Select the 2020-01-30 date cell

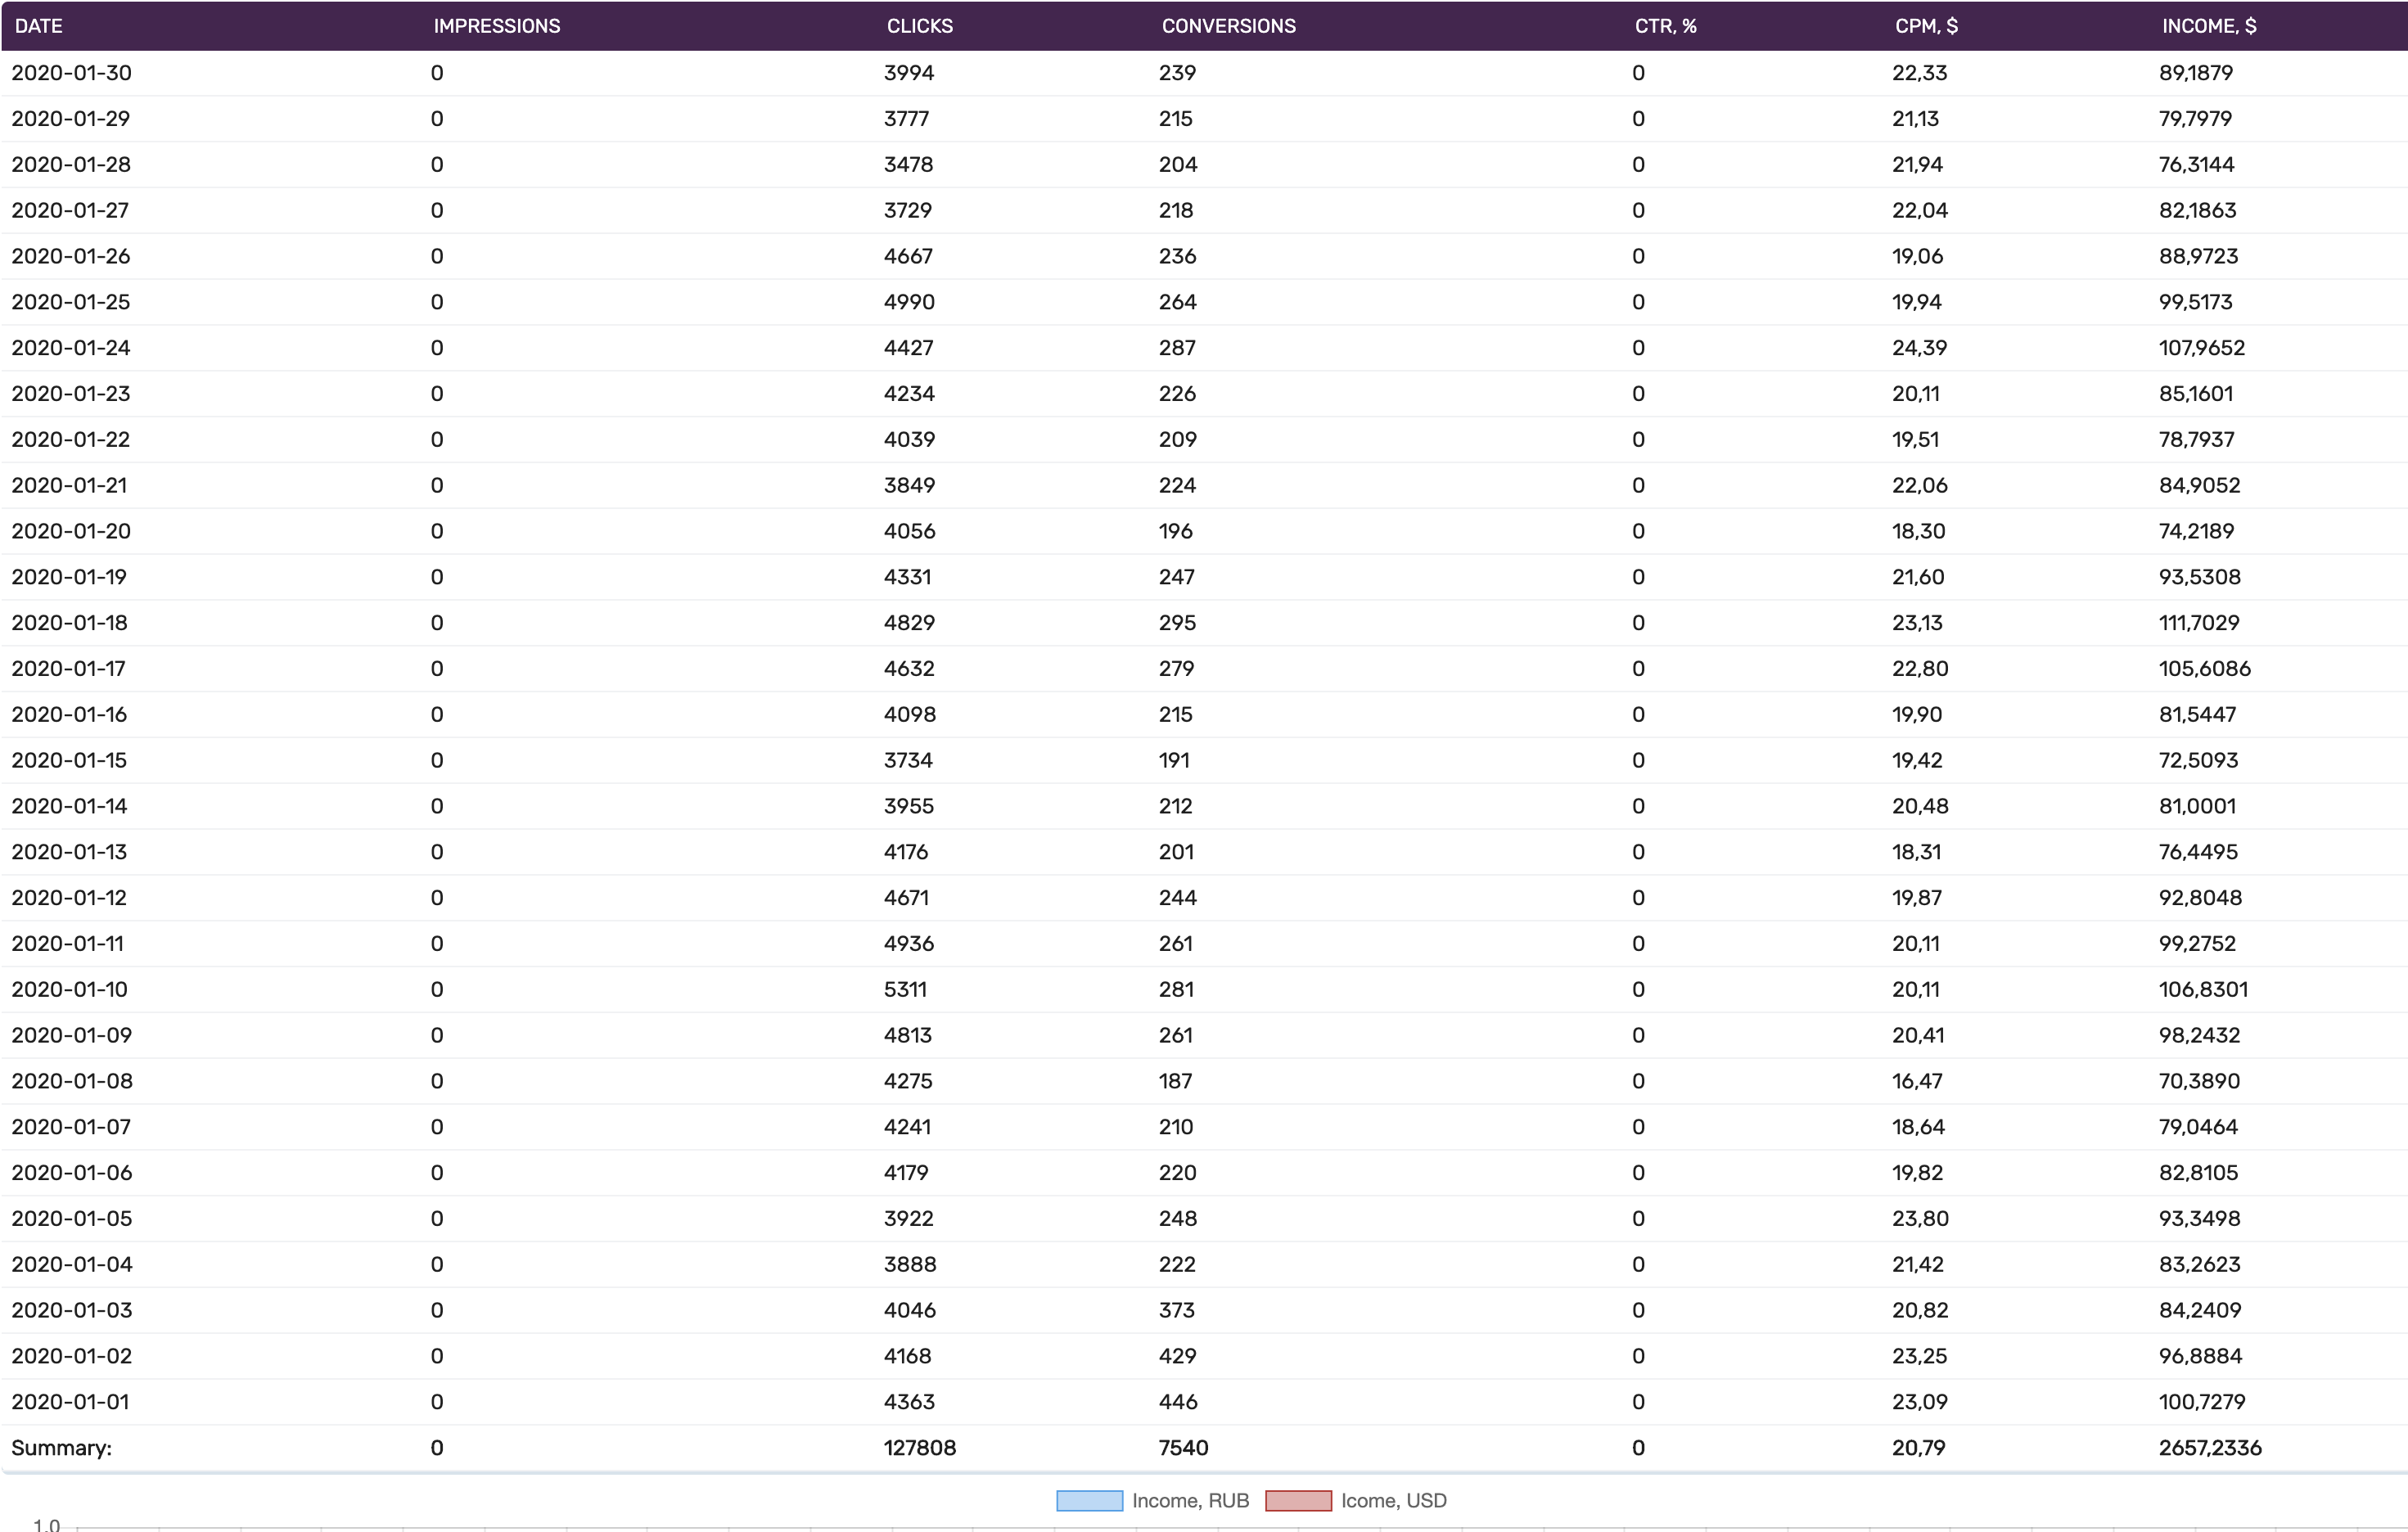click(71, 73)
